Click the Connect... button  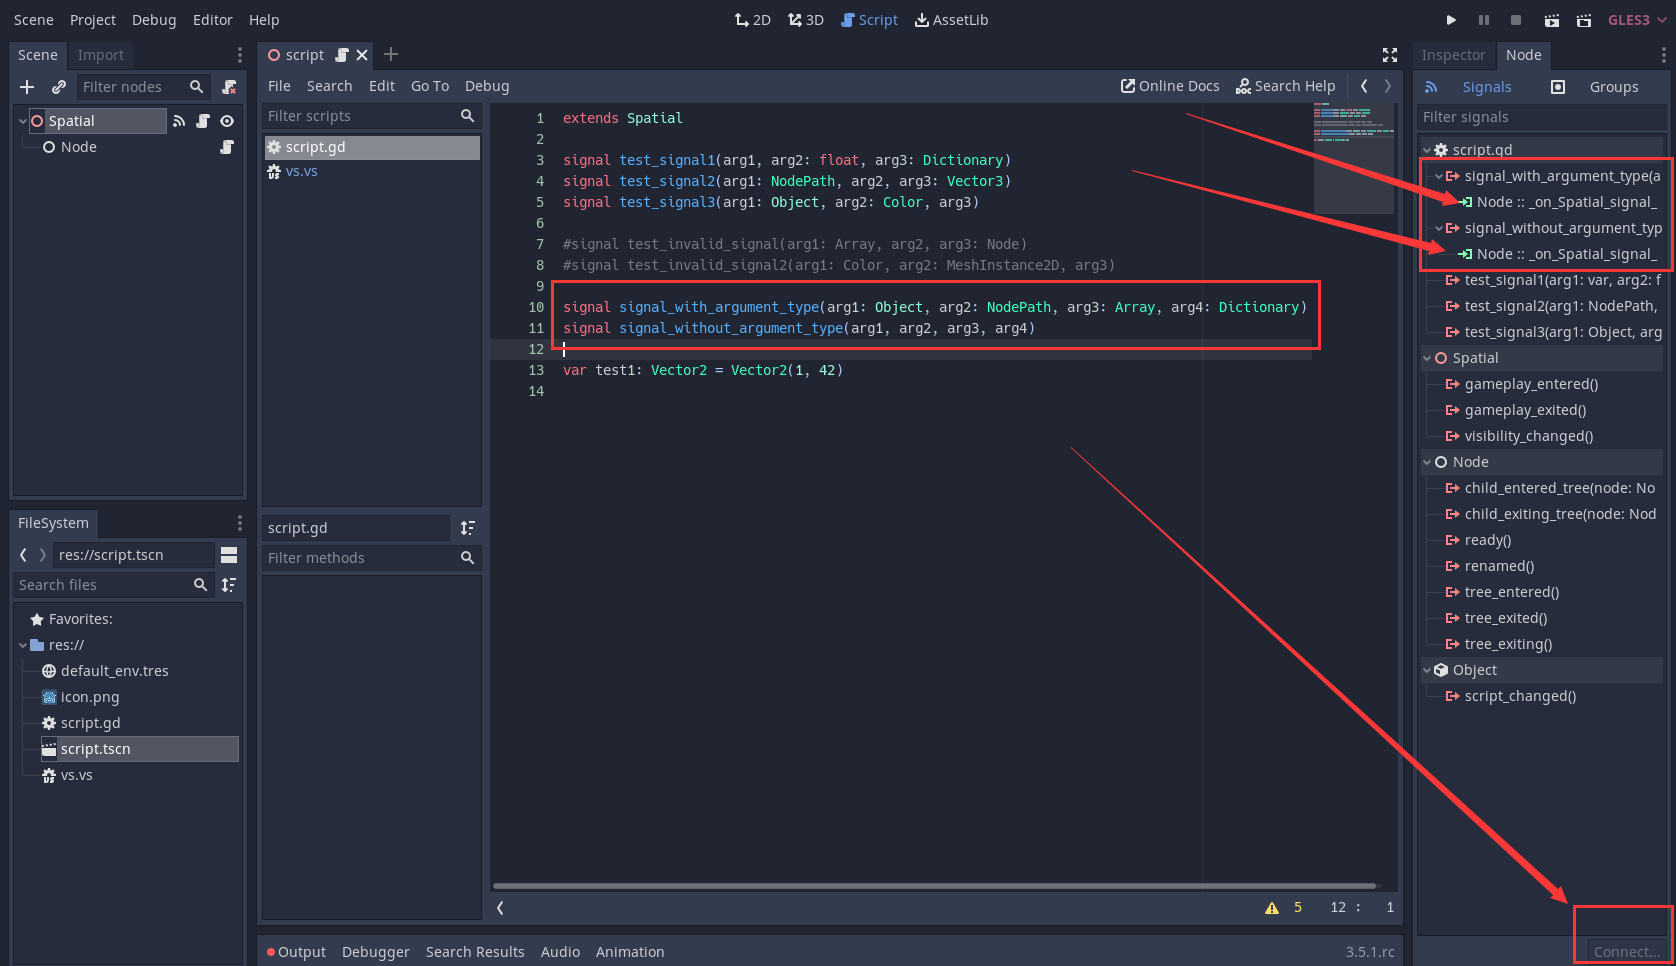coord(1626,952)
